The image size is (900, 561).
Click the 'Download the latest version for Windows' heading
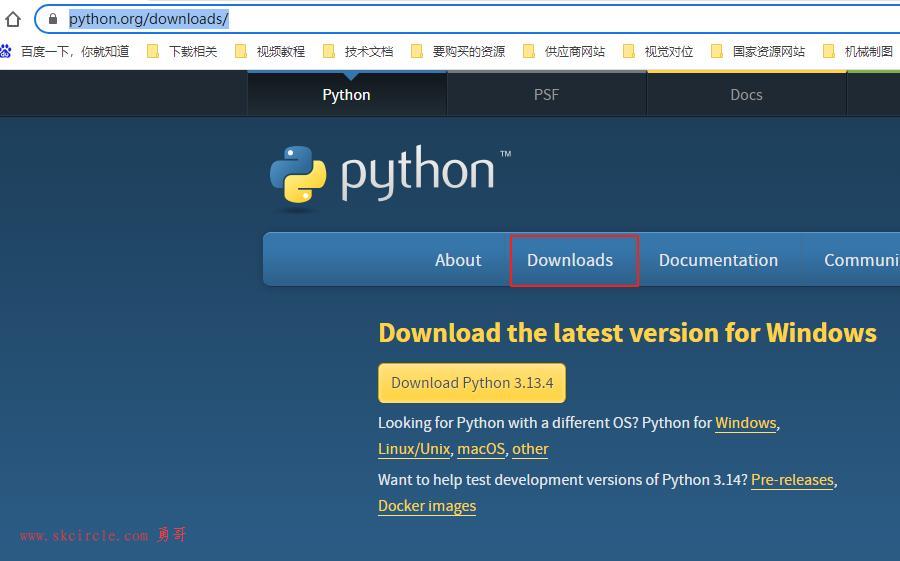(x=627, y=333)
